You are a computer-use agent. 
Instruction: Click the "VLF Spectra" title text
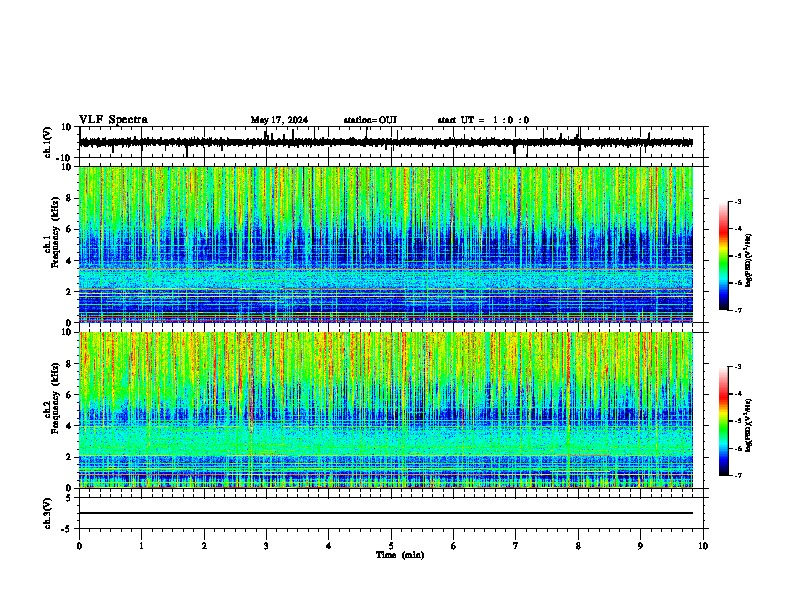tap(113, 120)
